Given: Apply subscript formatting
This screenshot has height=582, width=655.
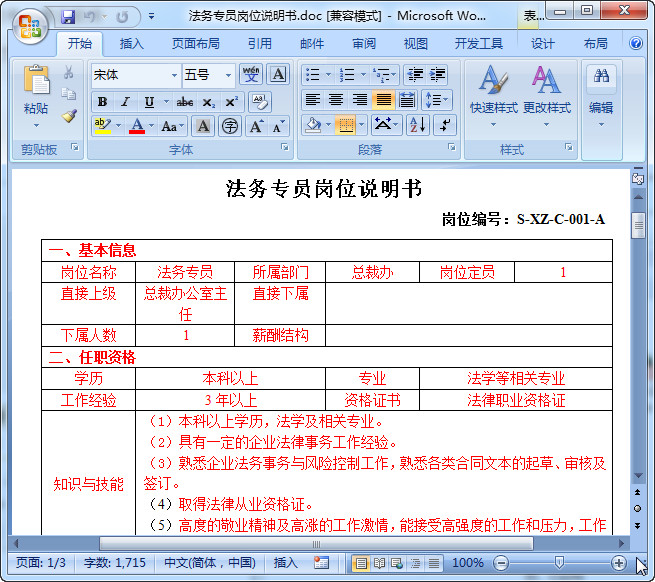Looking at the screenshot, I should coord(208,102).
